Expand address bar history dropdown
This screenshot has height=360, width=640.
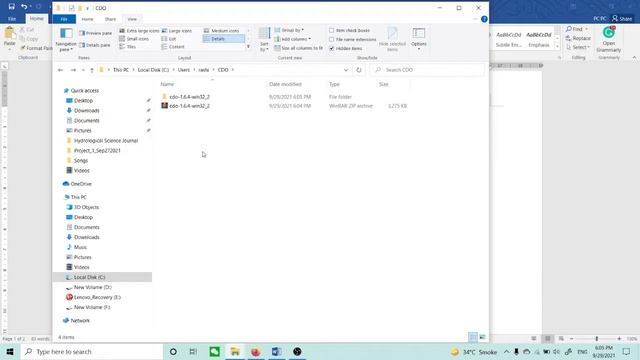click(346, 70)
